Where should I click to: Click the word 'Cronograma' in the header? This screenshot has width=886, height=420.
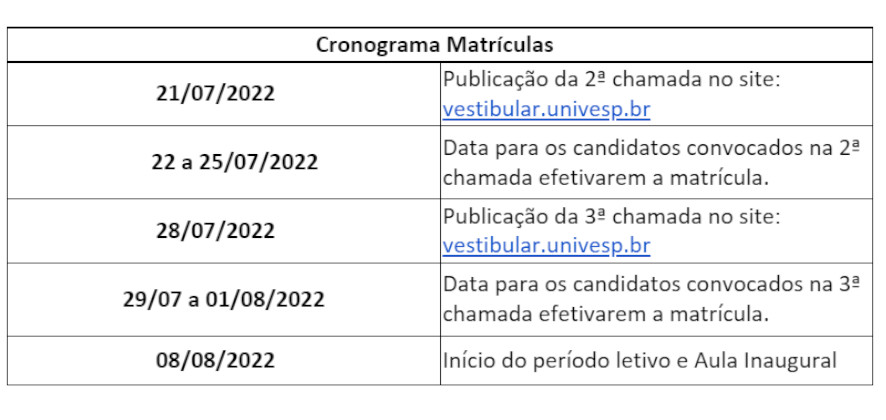(377, 45)
